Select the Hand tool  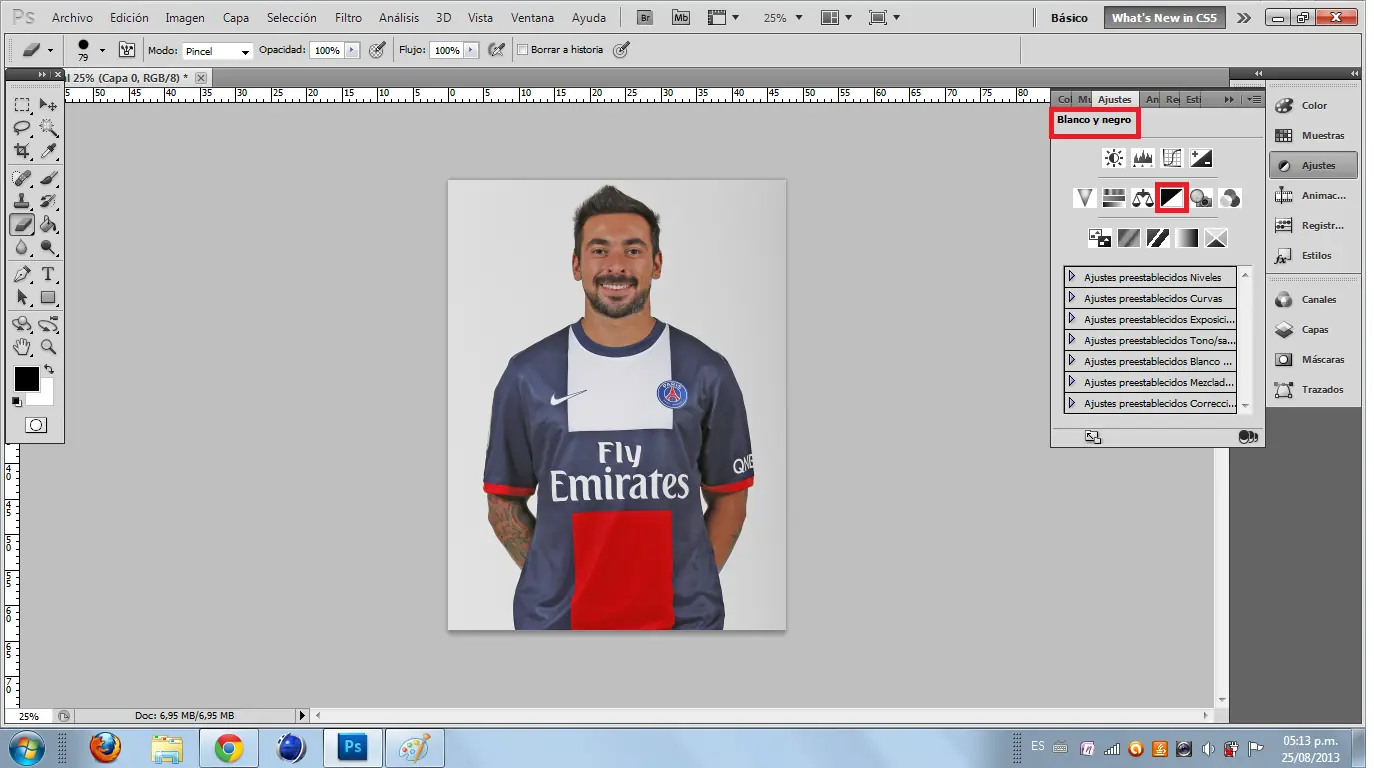22,347
